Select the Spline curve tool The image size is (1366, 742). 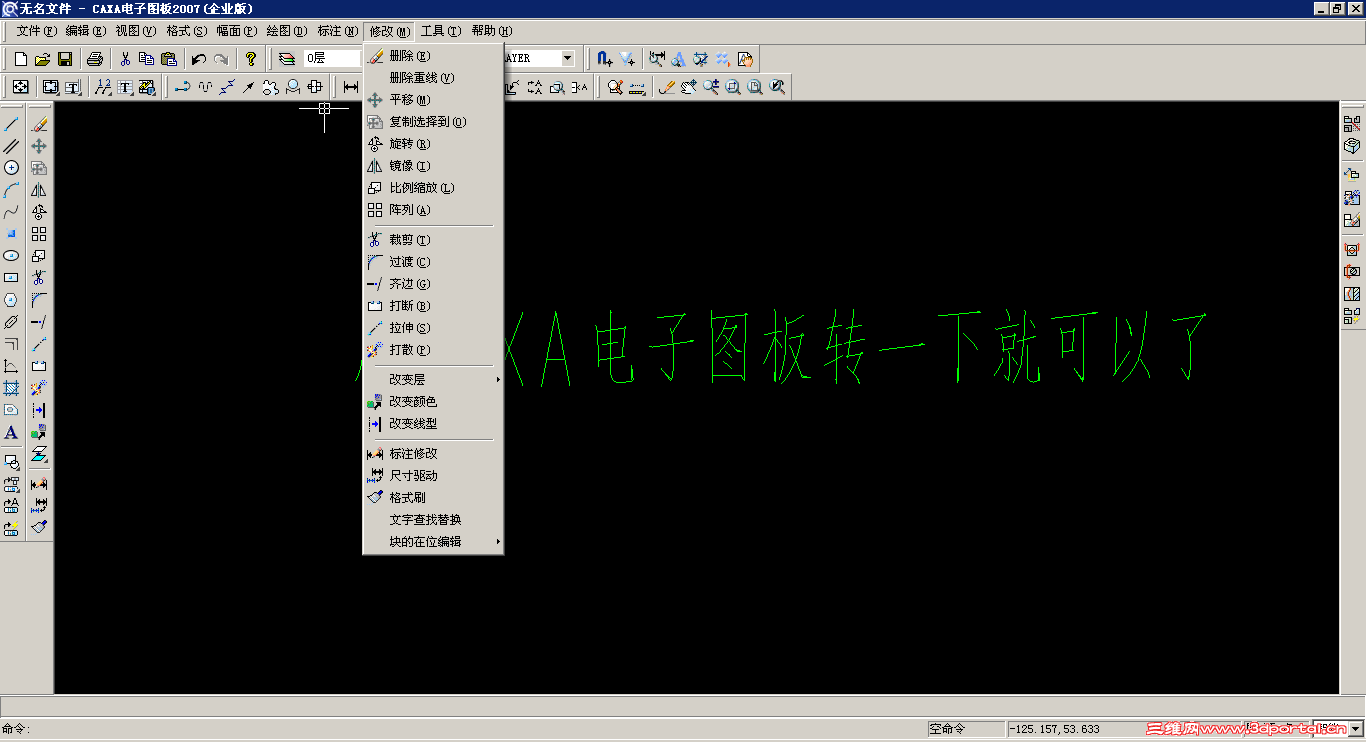(12, 212)
